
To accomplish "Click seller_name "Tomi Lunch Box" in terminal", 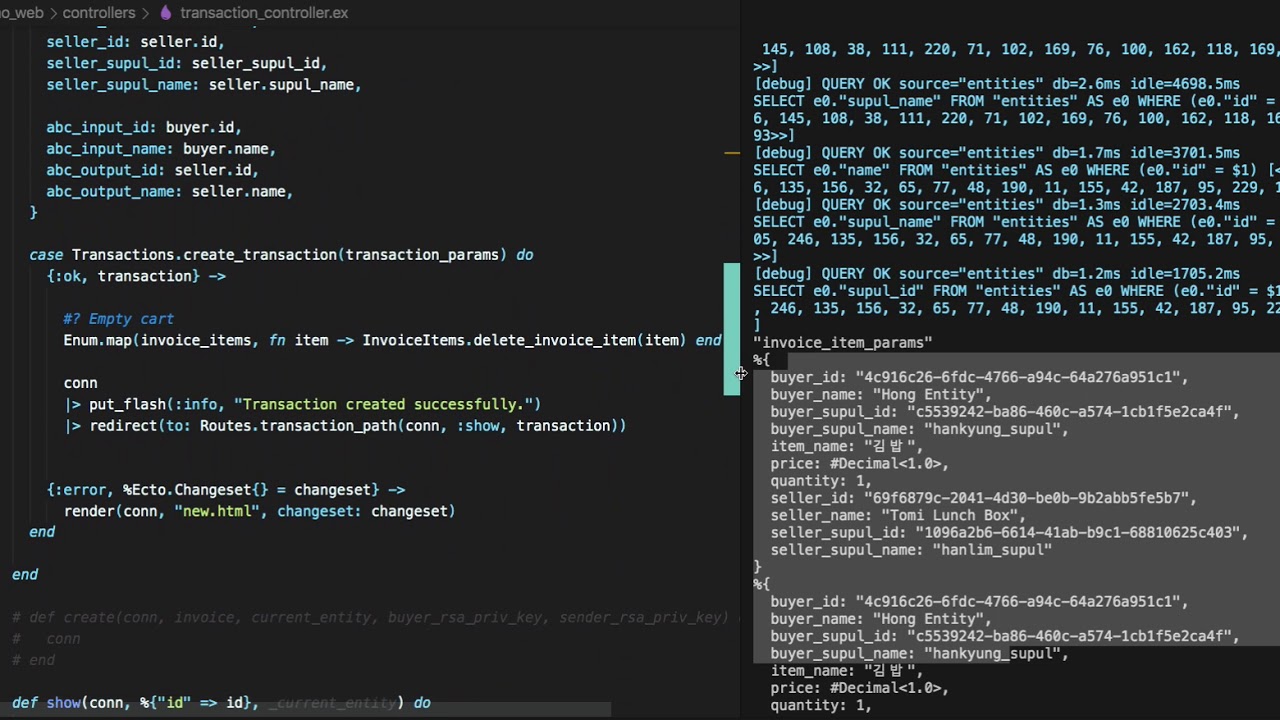I will pyautogui.click(x=898, y=515).
